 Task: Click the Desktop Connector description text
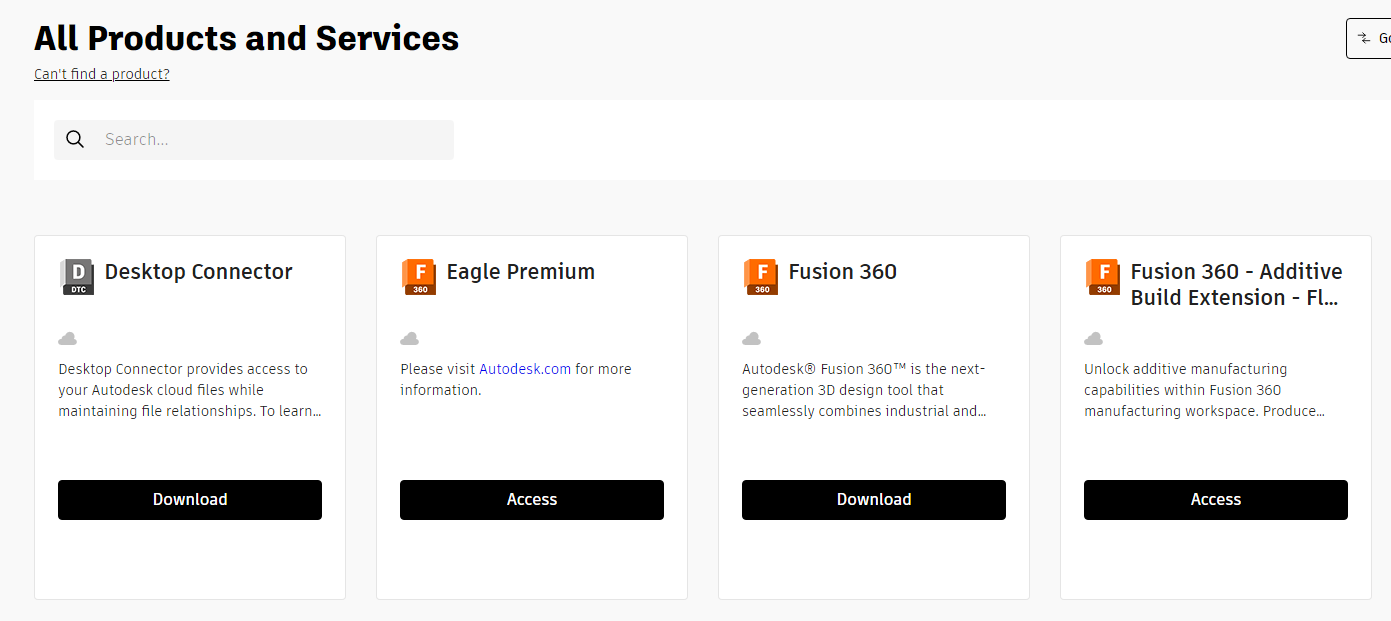[190, 390]
